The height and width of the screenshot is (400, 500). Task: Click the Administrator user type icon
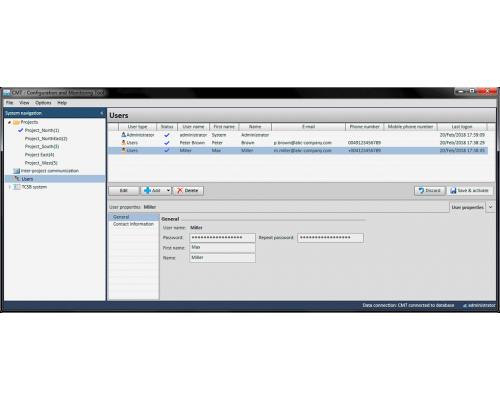pos(123,135)
